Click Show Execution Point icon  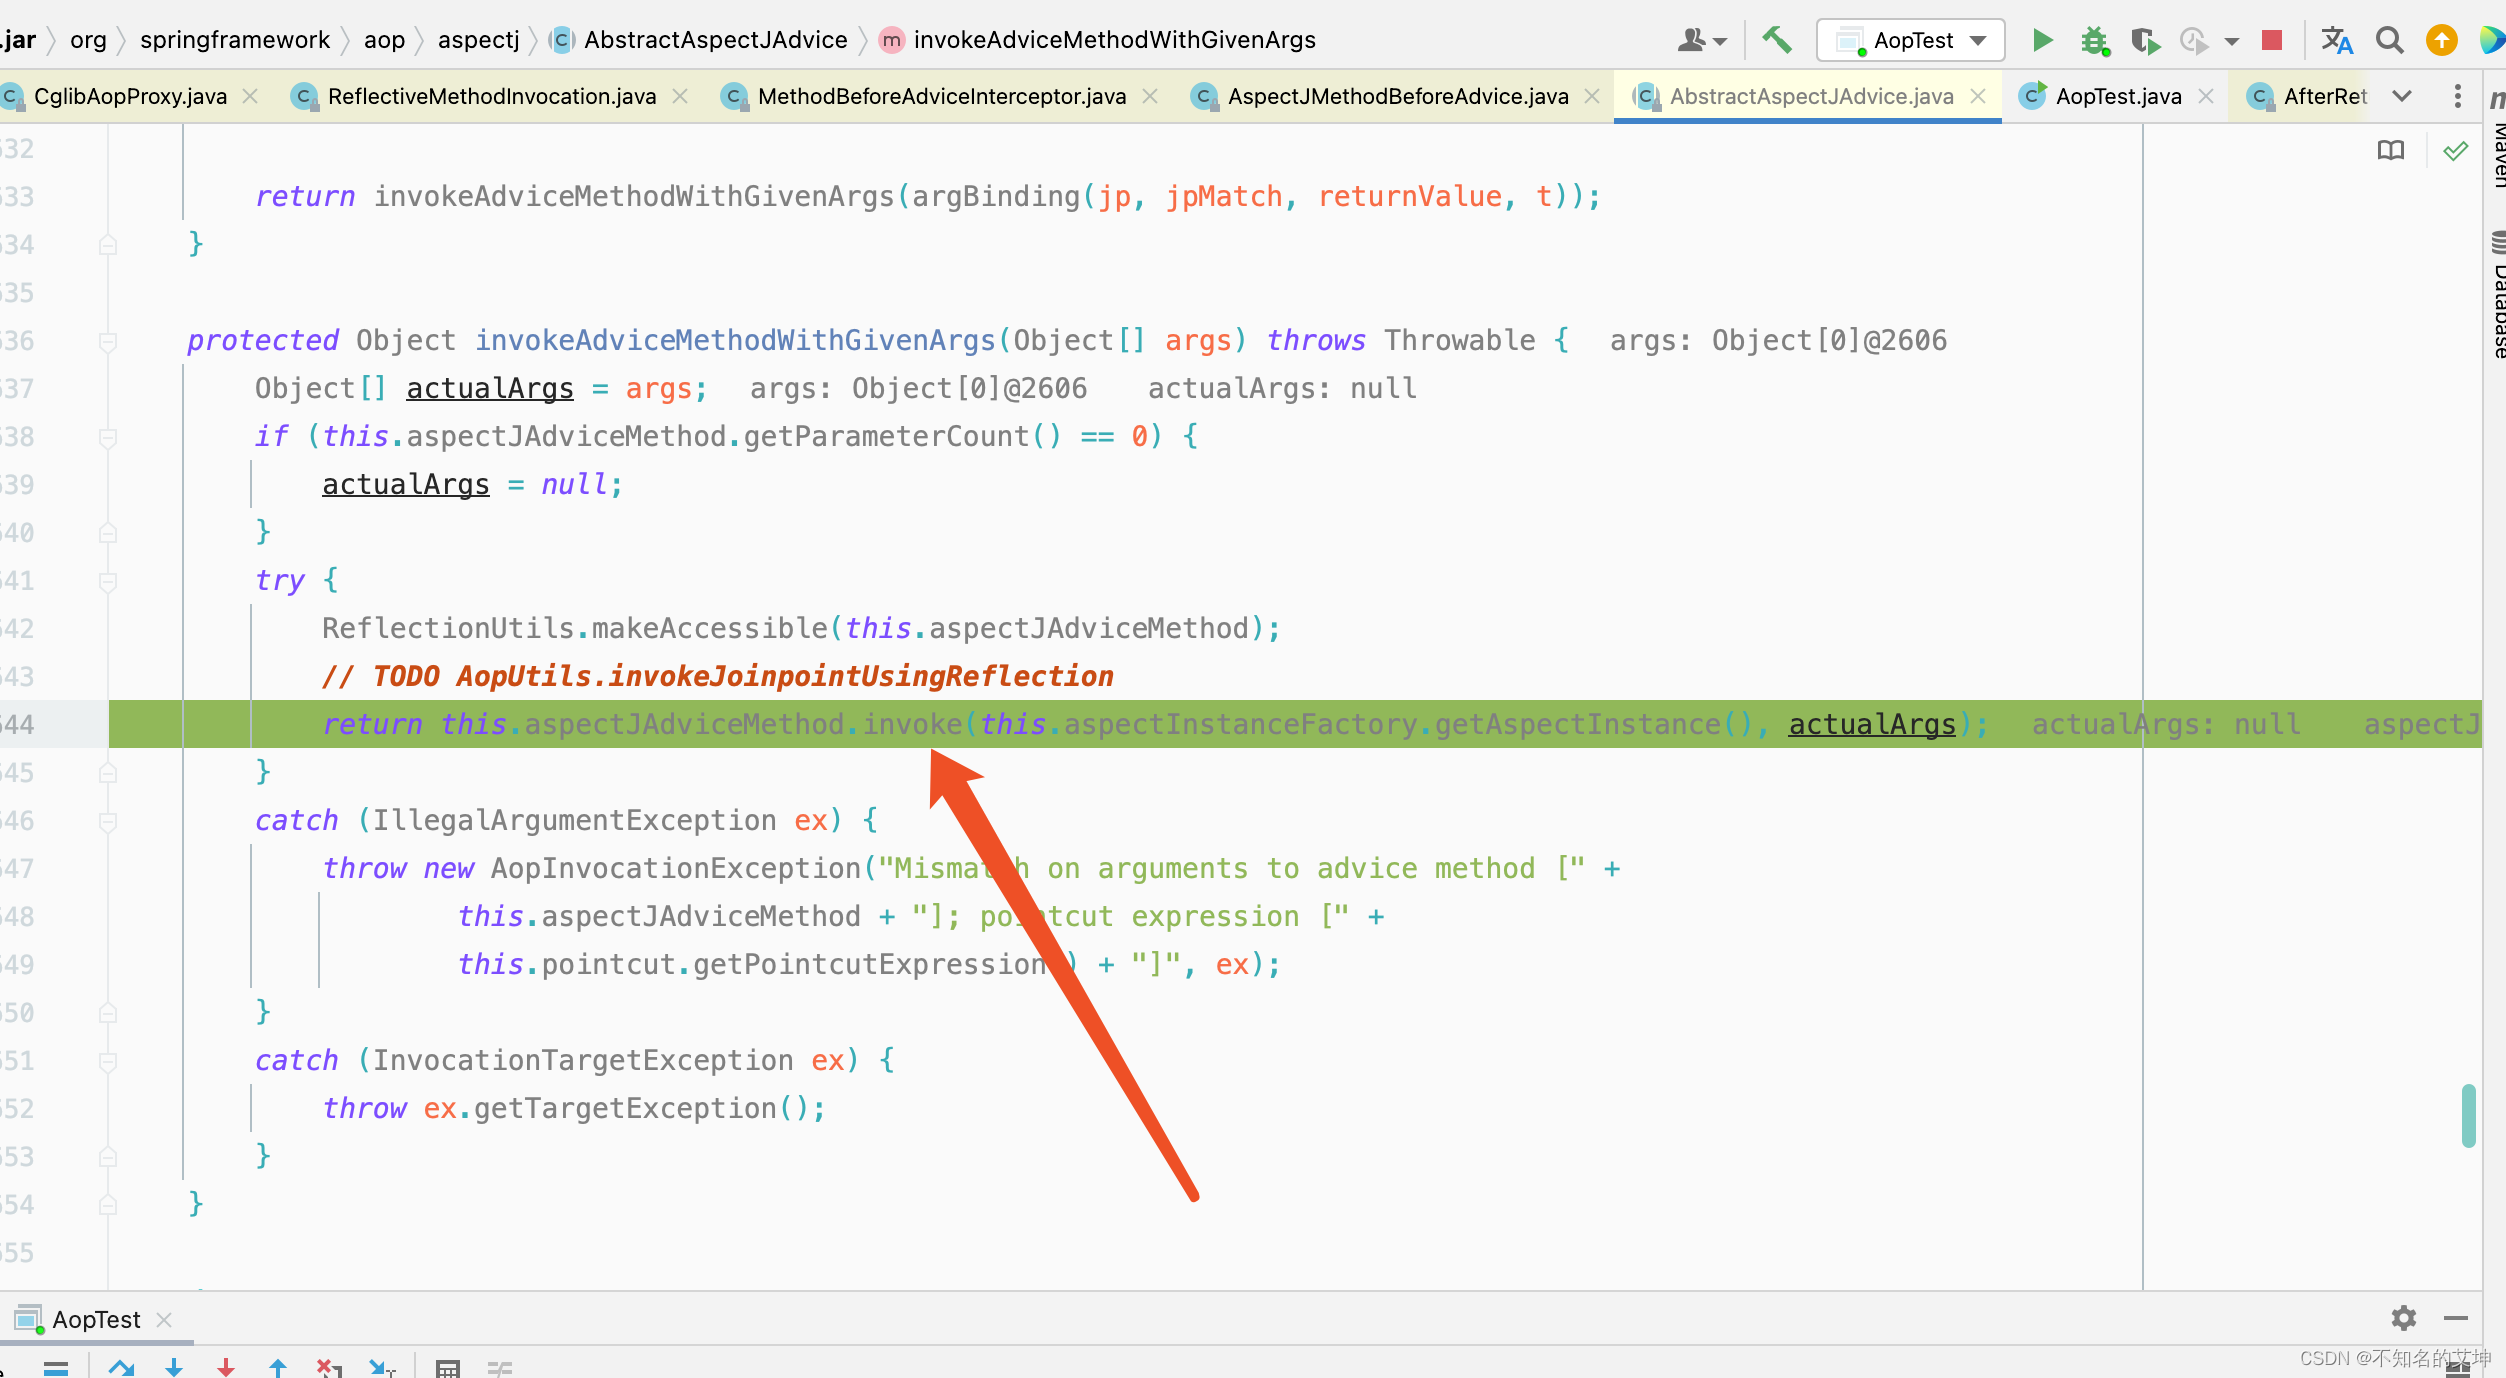pyautogui.click(x=56, y=1367)
